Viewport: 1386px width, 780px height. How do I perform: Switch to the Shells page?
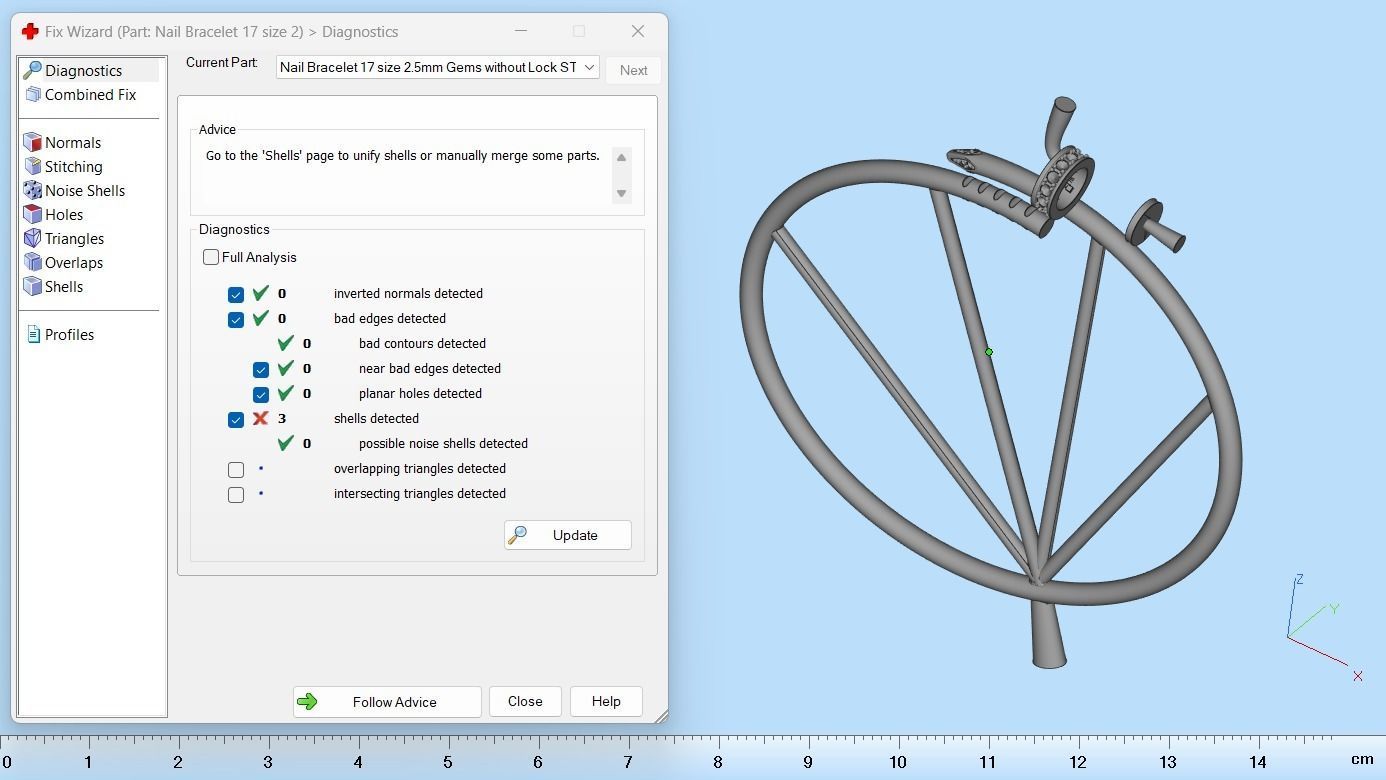tap(63, 286)
